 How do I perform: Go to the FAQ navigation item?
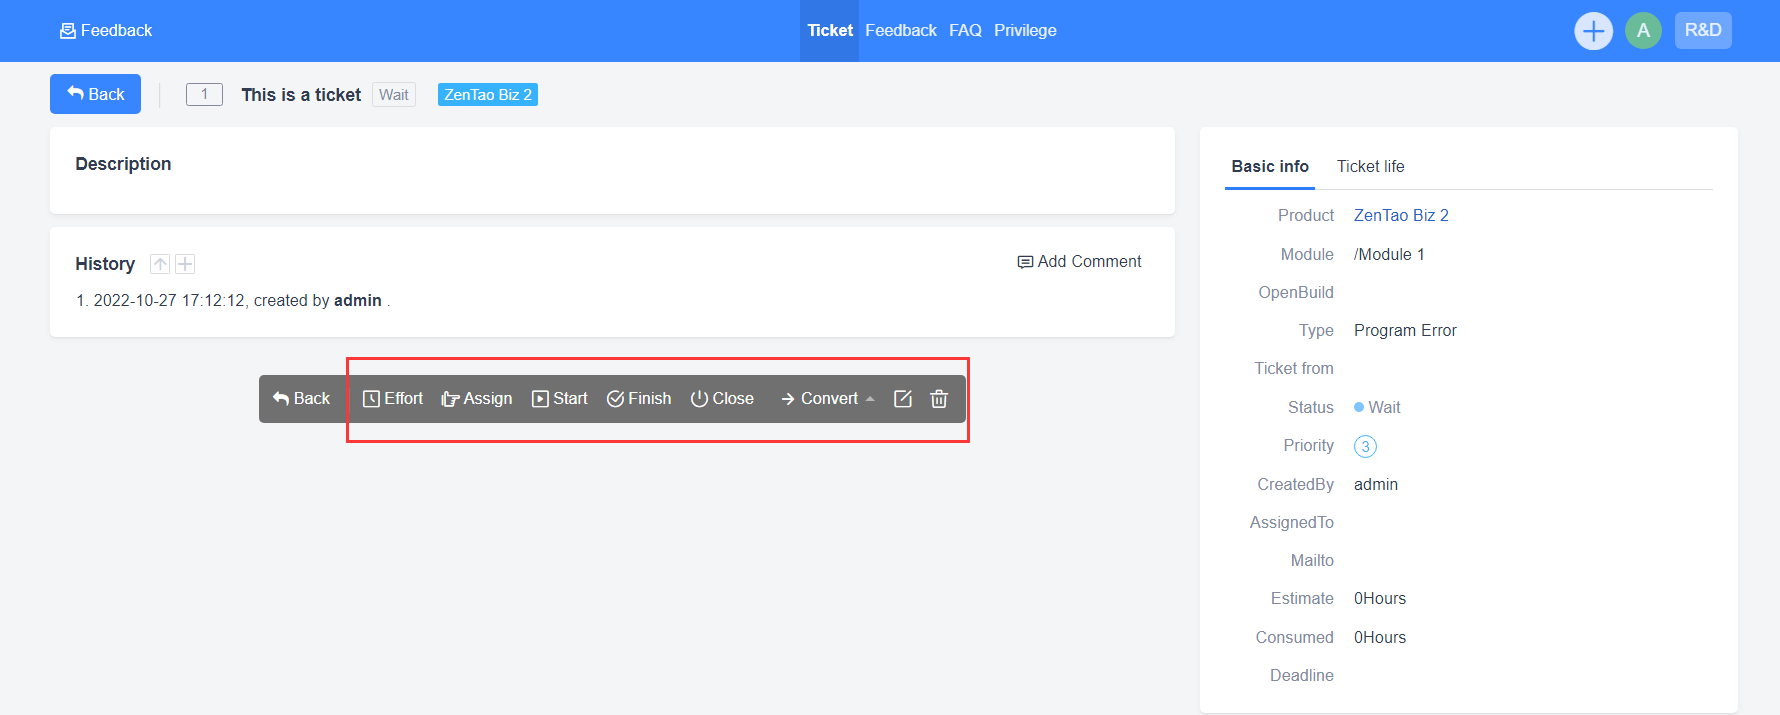pyautogui.click(x=965, y=31)
